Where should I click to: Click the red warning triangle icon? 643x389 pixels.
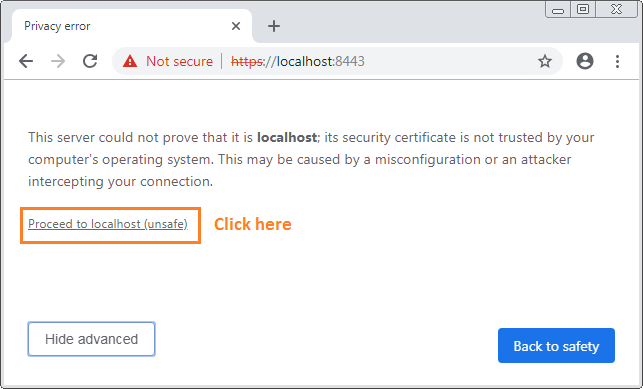[x=130, y=61]
